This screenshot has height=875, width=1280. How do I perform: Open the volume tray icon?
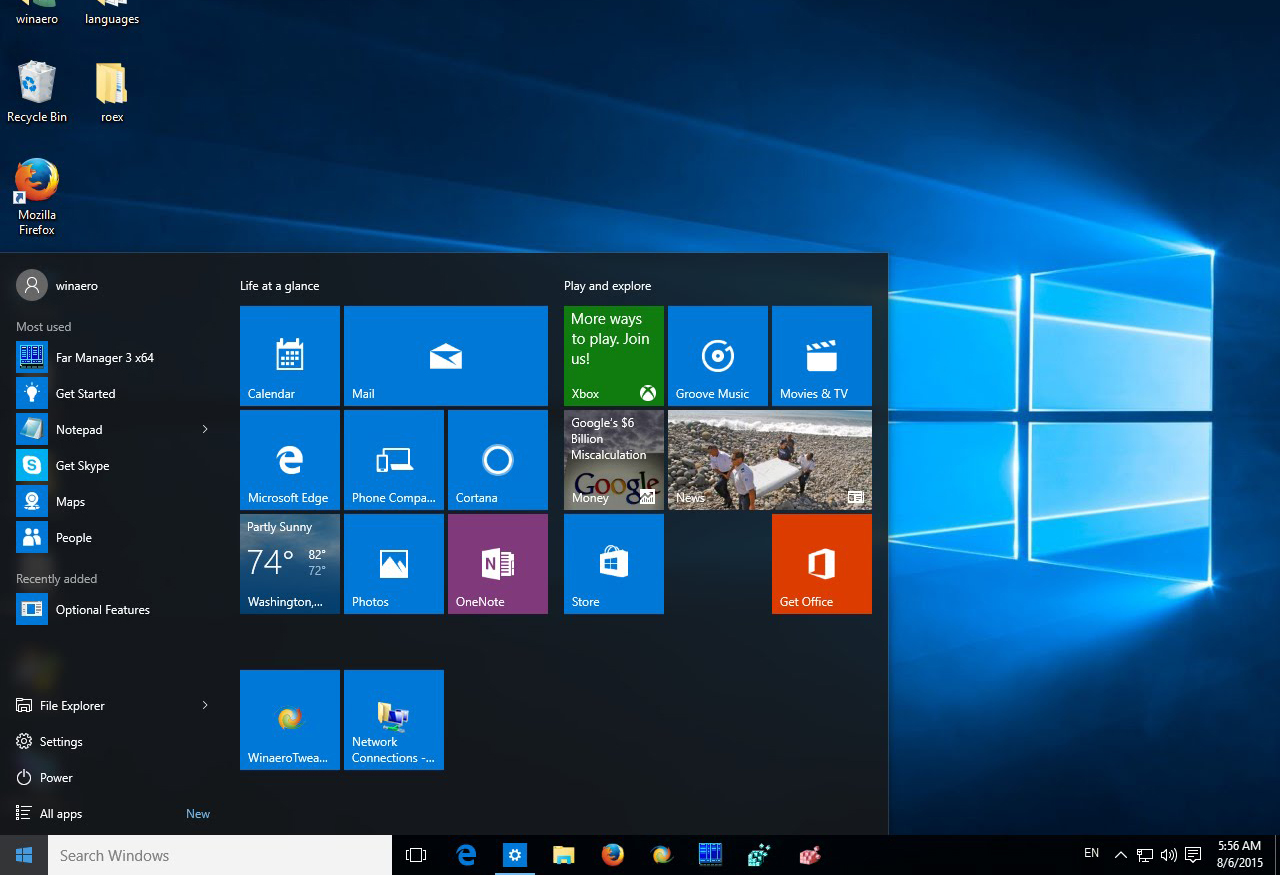pyautogui.click(x=1169, y=855)
